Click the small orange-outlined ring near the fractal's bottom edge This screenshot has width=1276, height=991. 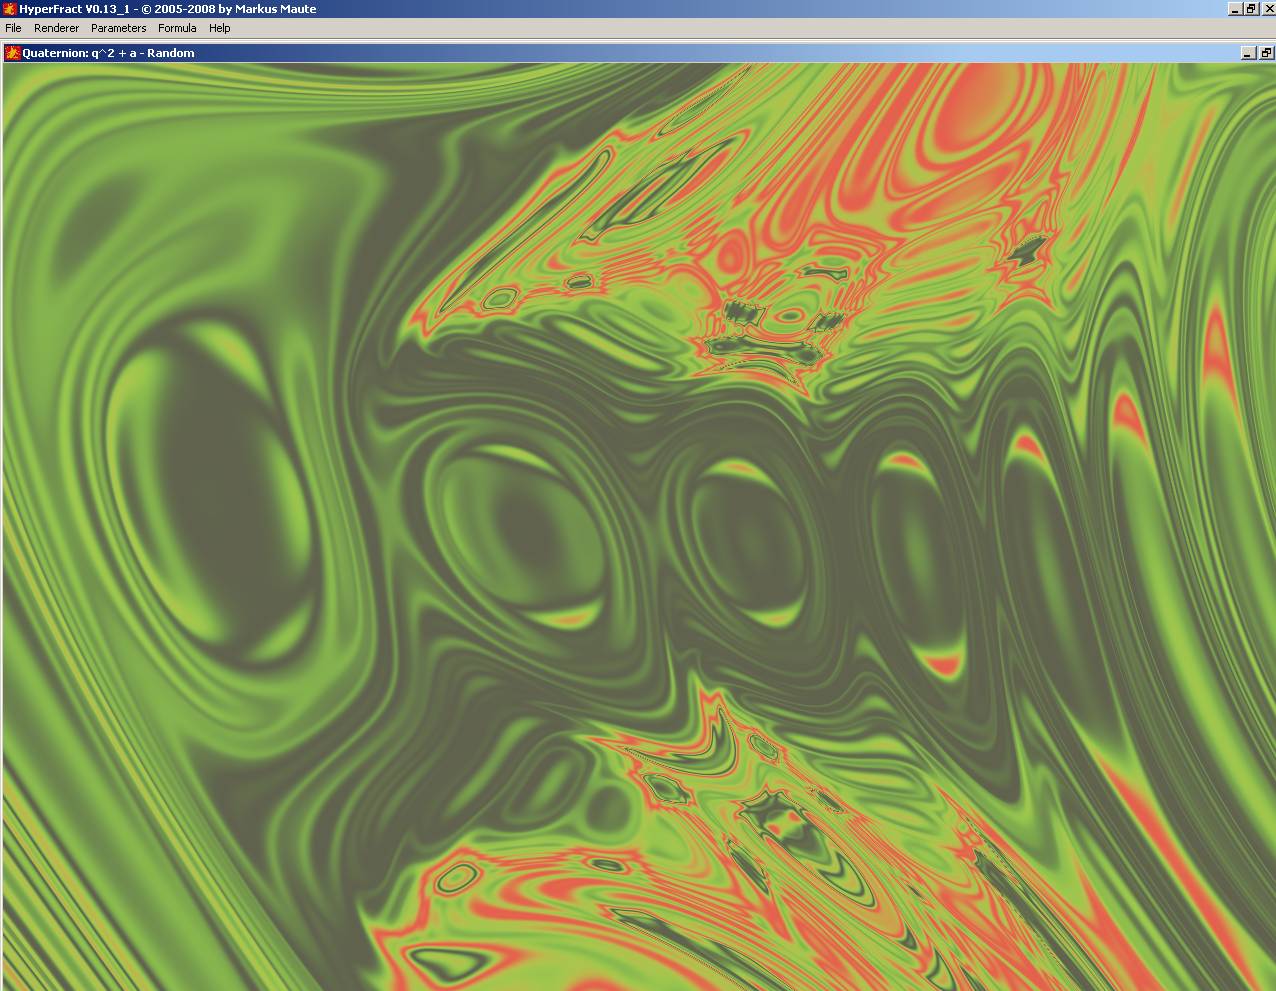[x=456, y=879]
